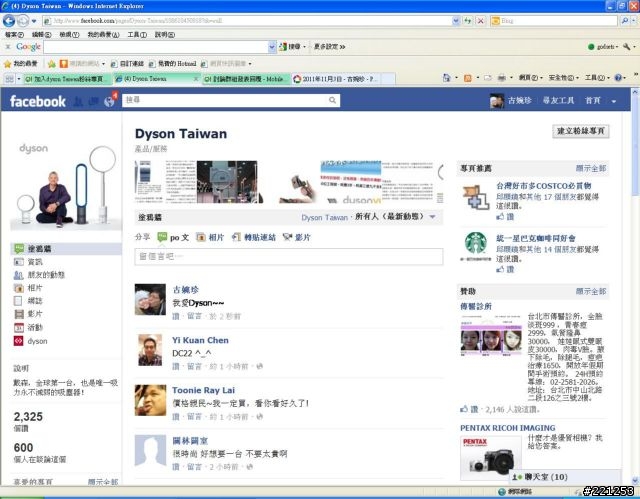
Task: Click 顯示全部 in the 贊助 section
Action: pos(591,291)
